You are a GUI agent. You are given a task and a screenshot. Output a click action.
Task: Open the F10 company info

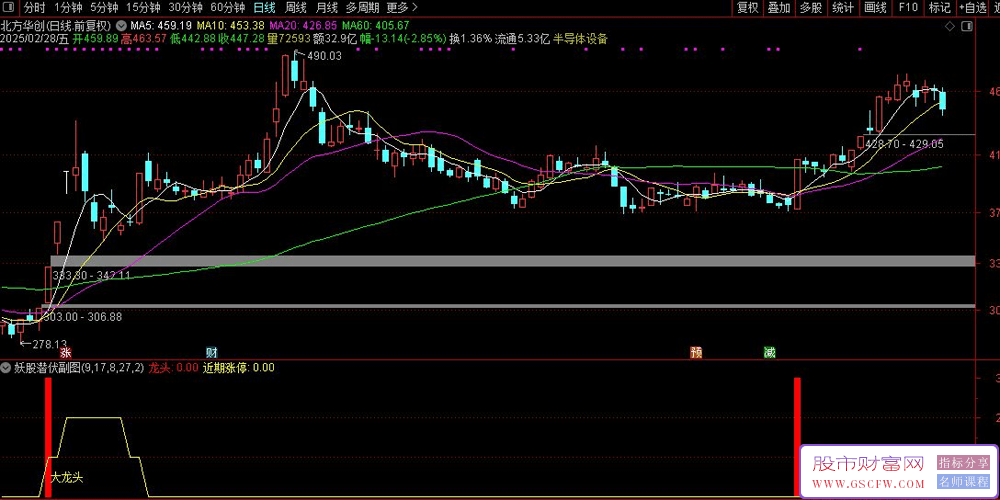click(x=908, y=8)
